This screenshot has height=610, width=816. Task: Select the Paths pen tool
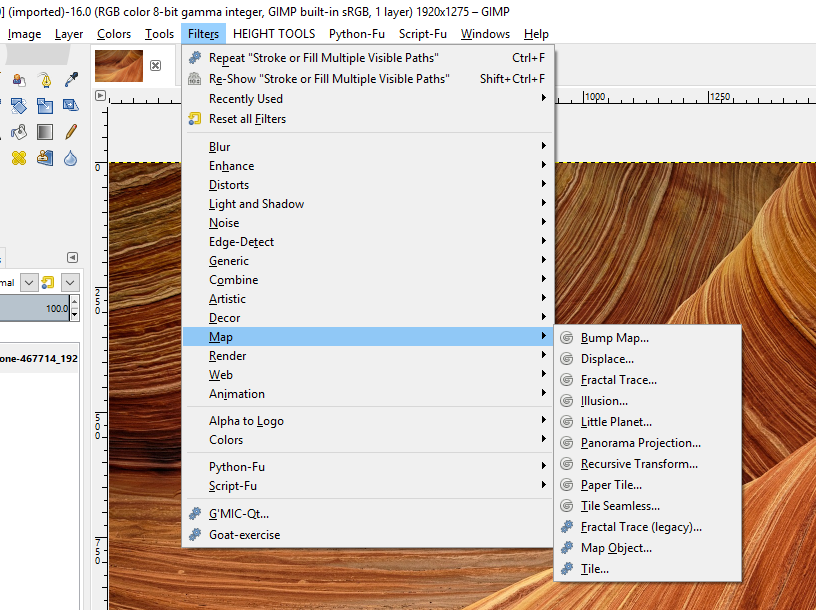[45, 80]
